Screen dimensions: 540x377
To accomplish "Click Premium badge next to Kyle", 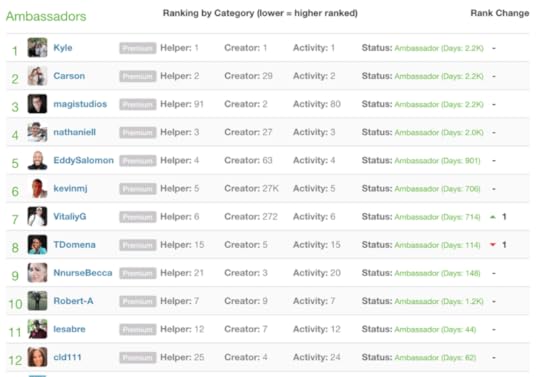I will 138,48.
